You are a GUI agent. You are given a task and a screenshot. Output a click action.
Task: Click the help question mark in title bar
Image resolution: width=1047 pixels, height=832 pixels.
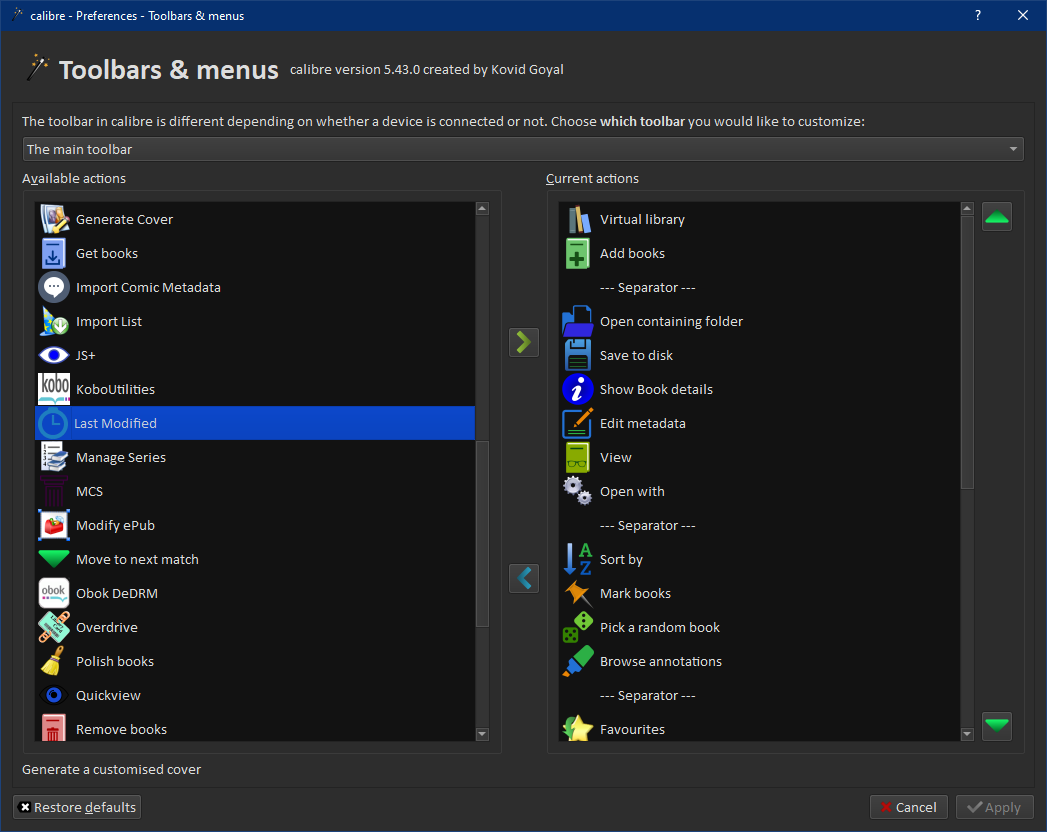(977, 15)
